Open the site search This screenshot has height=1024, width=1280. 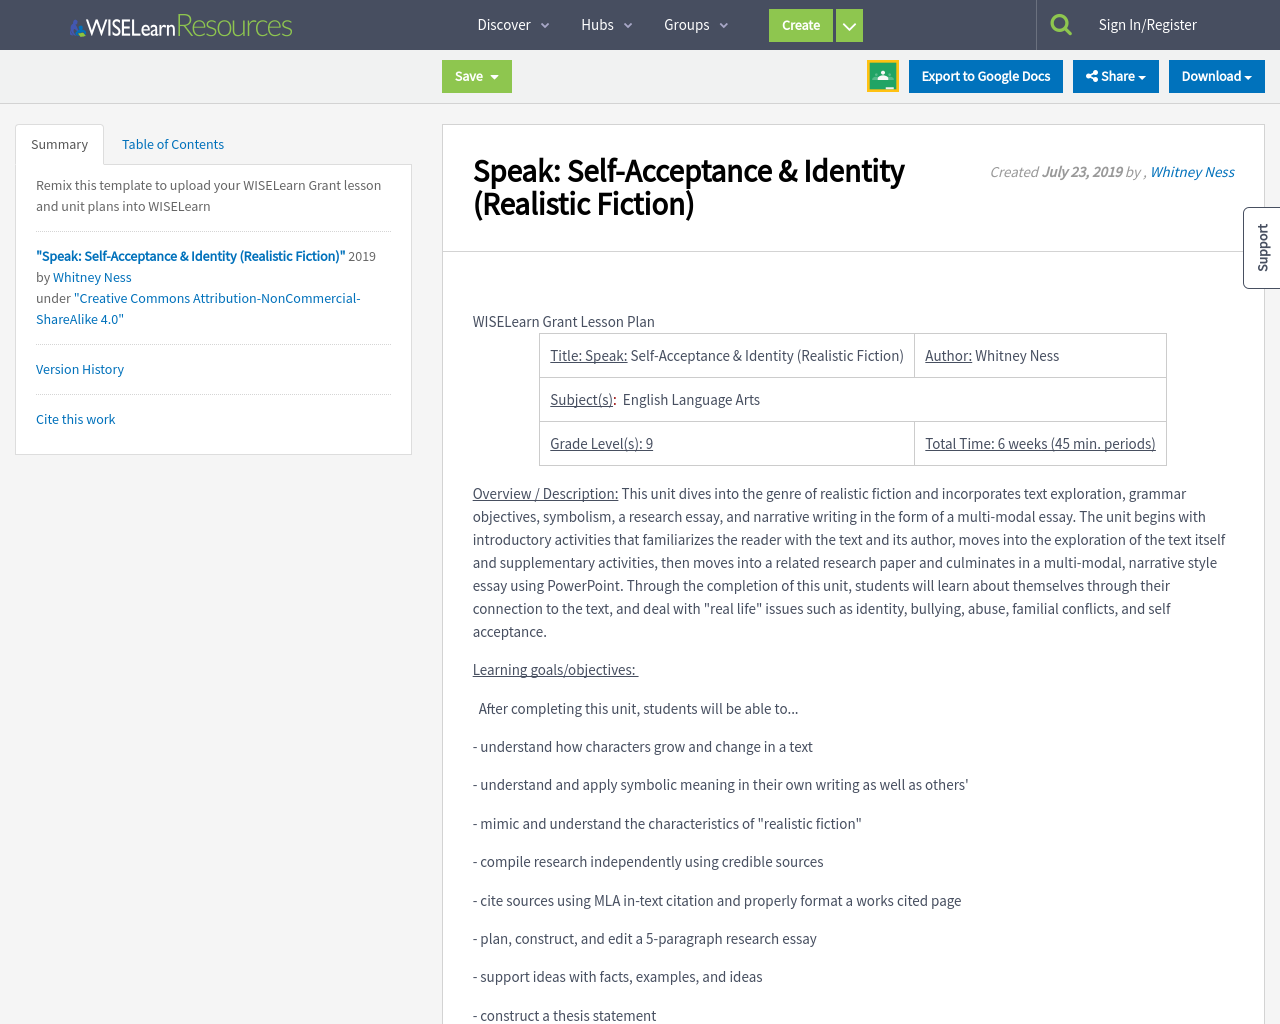1060,22
